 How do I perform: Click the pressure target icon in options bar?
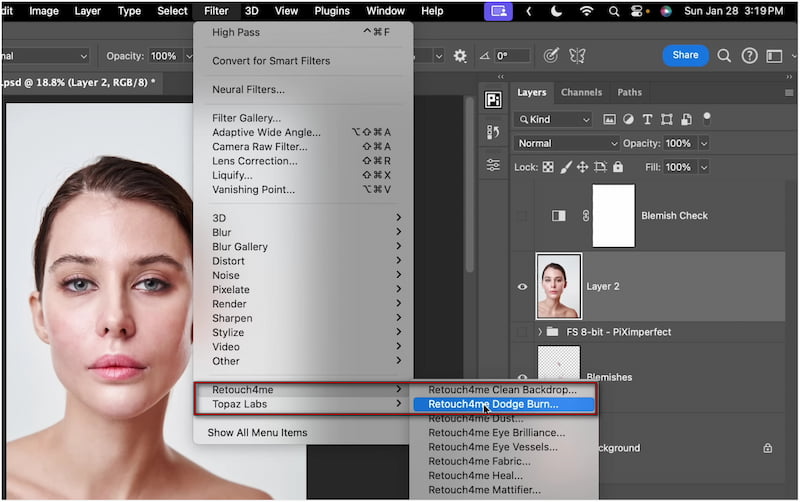point(550,56)
